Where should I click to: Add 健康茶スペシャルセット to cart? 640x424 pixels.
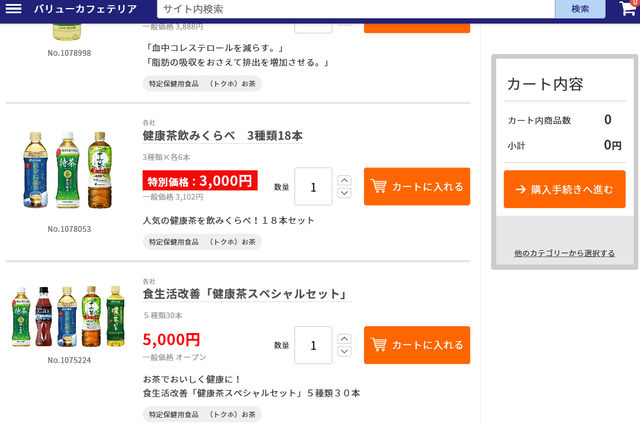(417, 345)
